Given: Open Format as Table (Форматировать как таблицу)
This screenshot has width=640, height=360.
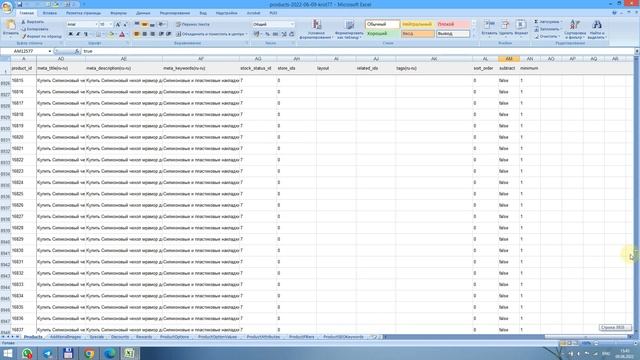Looking at the screenshot, I should pyautogui.click(x=349, y=29).
